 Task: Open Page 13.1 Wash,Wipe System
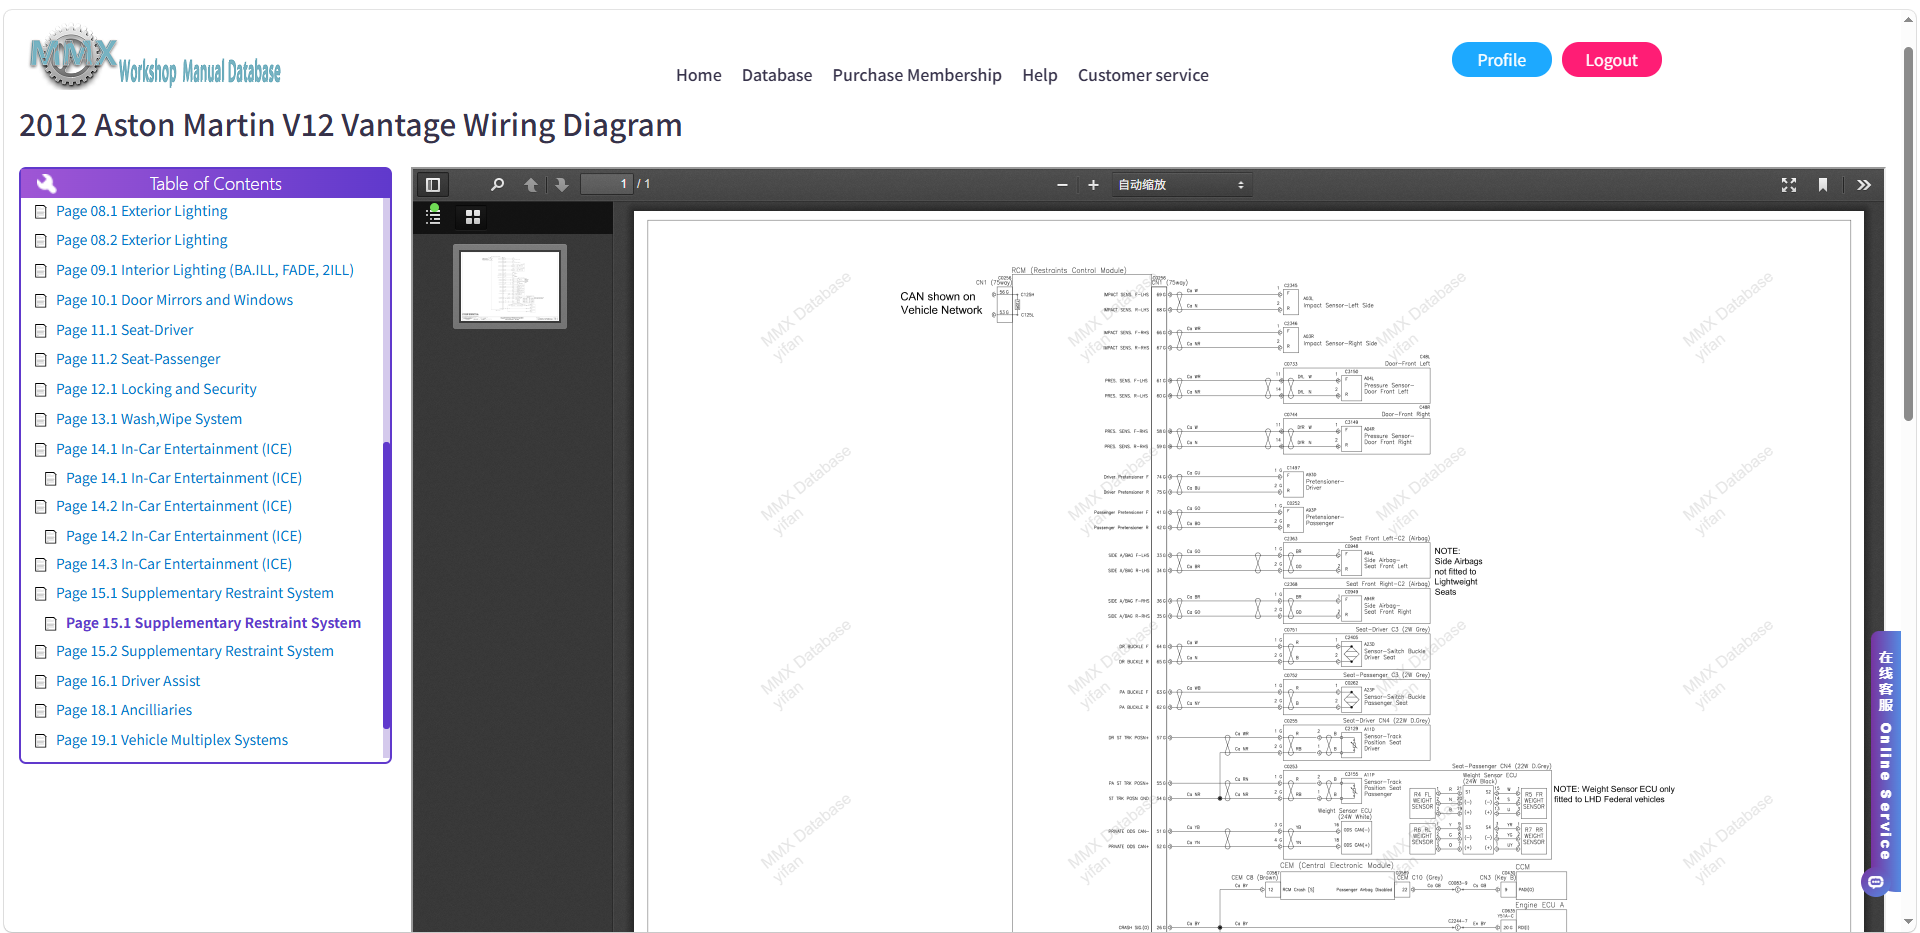point(149,419)
